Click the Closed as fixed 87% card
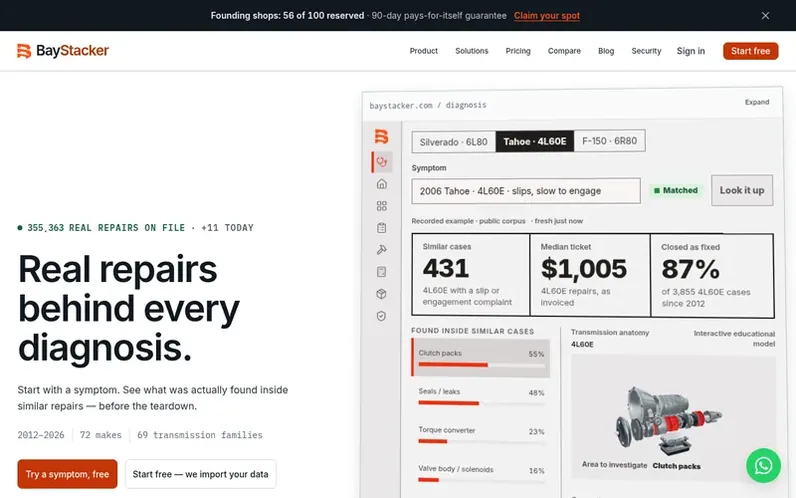This screenshot has height=498, width=796. 712,276
